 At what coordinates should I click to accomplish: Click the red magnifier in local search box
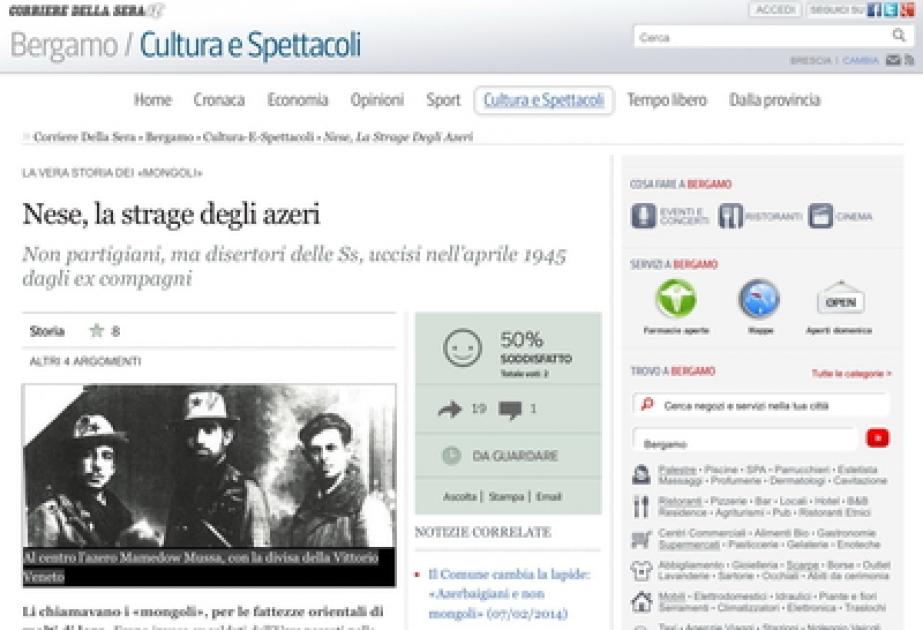click(x=647, y=404)
